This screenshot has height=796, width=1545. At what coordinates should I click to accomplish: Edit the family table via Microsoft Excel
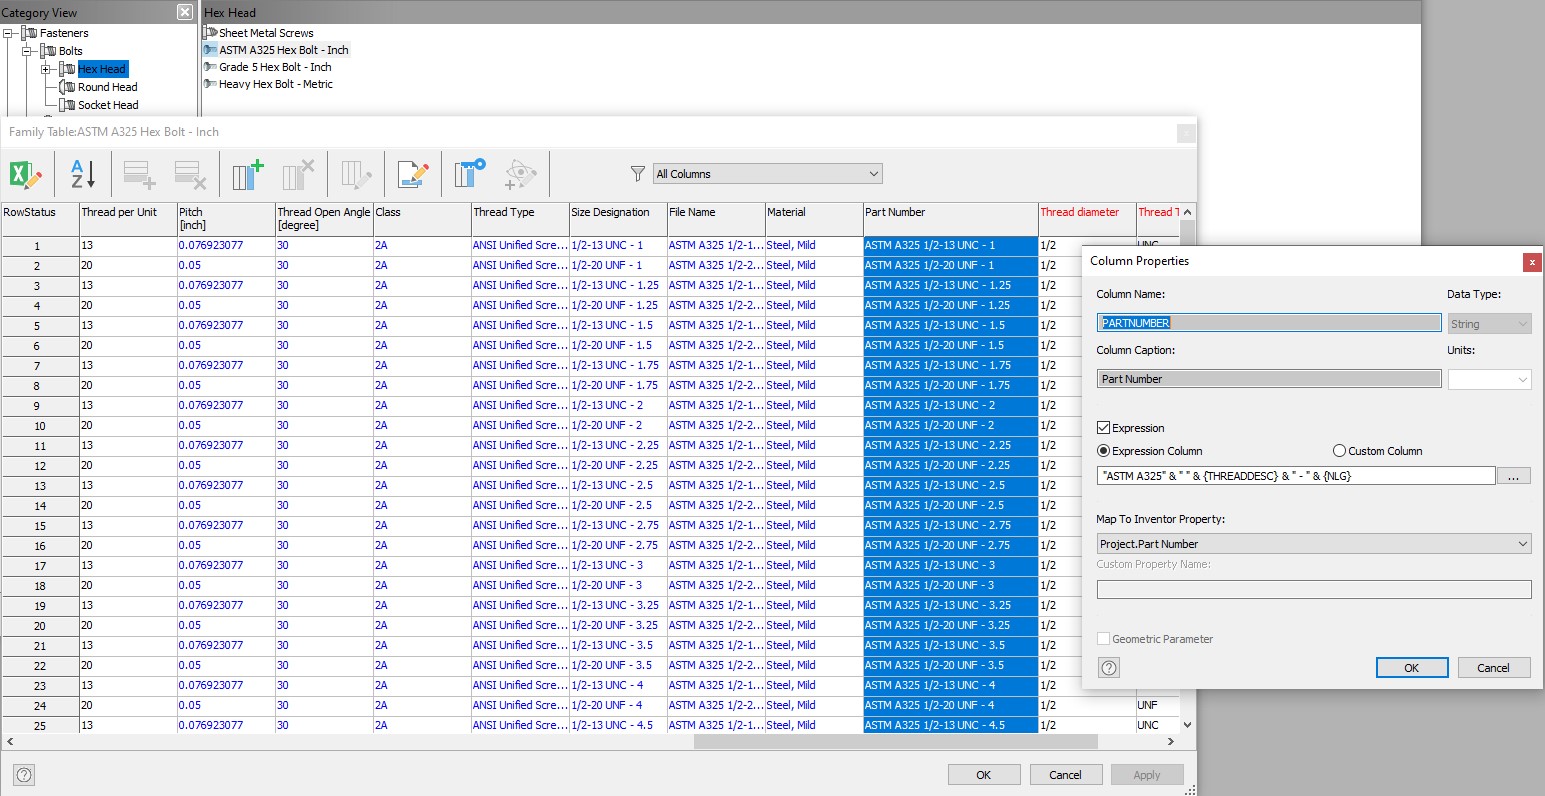coord(27,174)
